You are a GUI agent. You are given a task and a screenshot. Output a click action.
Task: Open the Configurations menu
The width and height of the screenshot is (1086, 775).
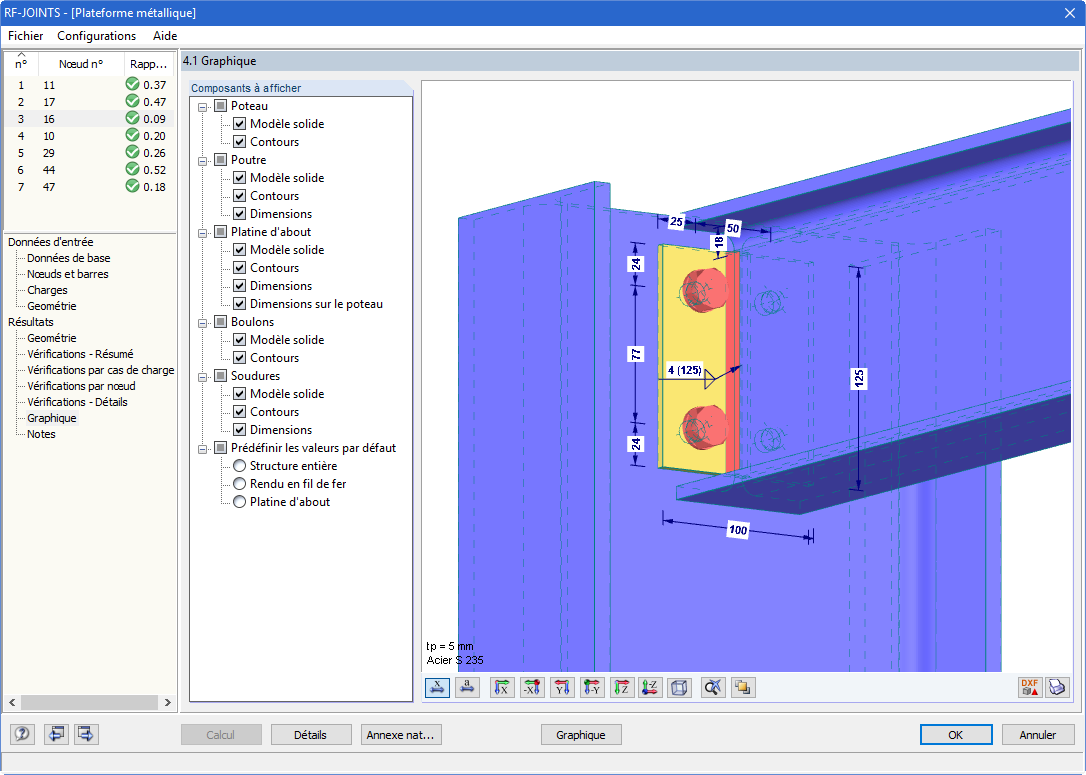point(96,36)
